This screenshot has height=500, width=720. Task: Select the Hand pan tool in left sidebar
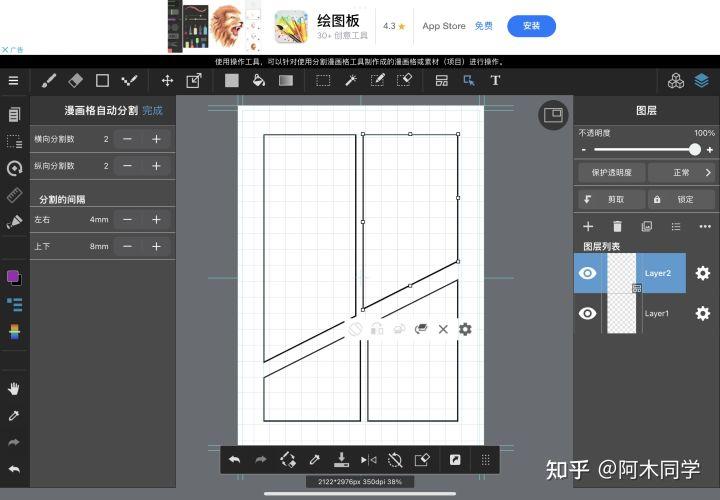click(14, 389)
